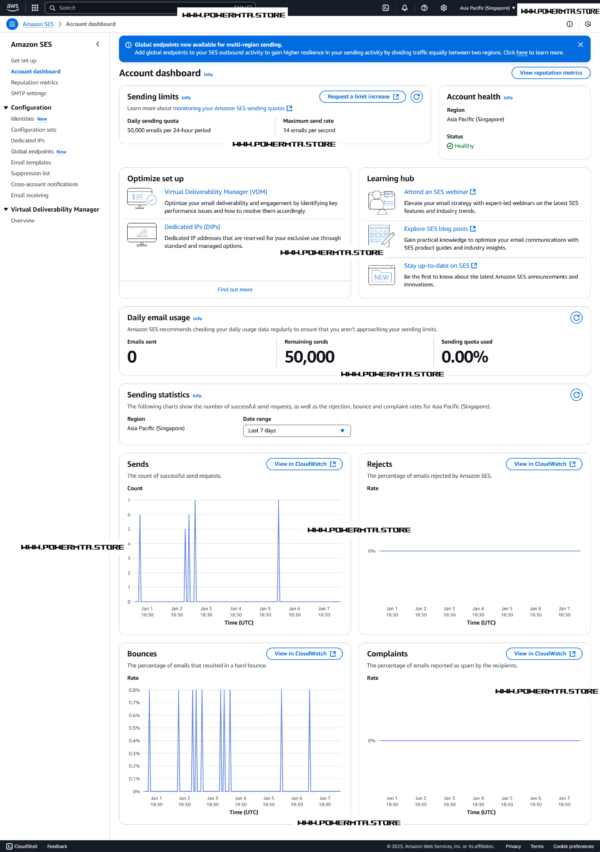Image resolution: width=600 pixels, height=852 pixels.
Task: Open Suppression list in sidebar
Action: [x=30, y=173]
